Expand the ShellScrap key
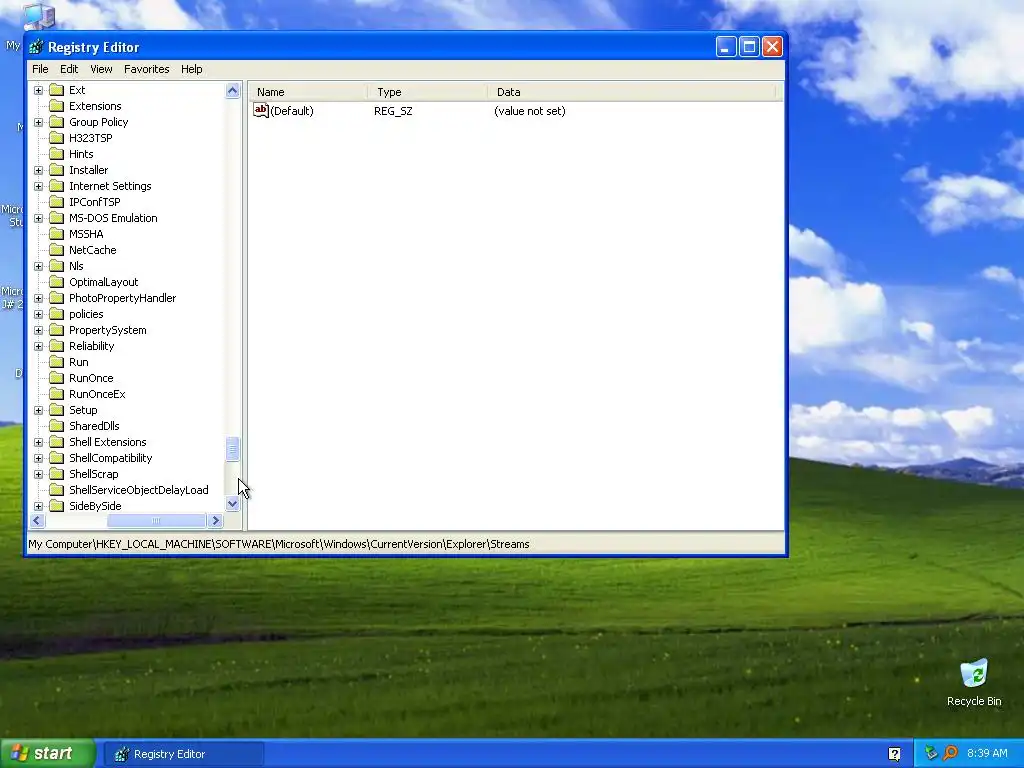 coord(39,474)
